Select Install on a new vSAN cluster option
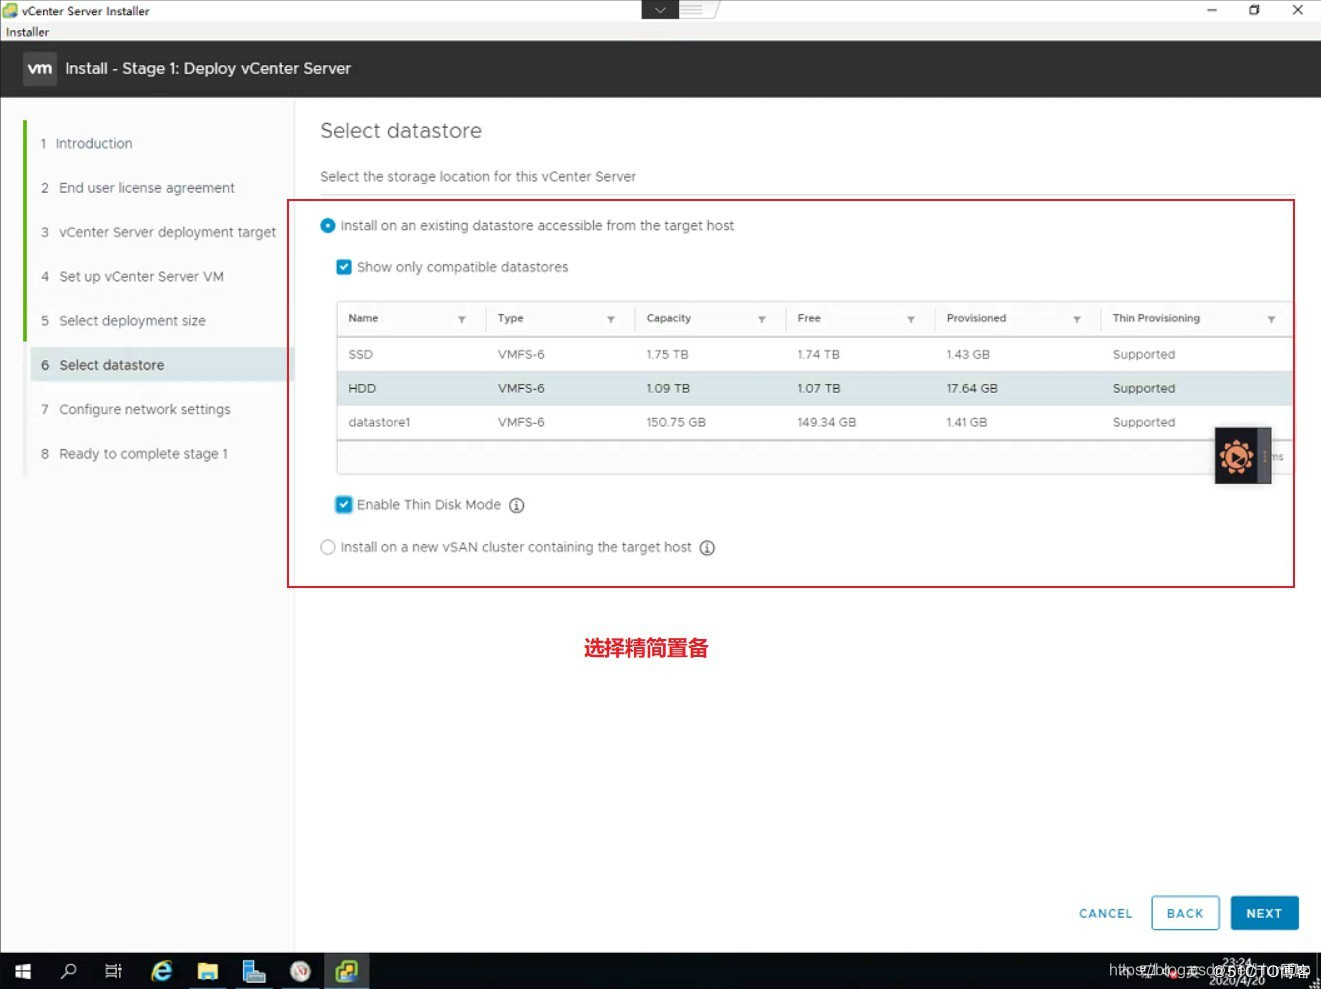Screen dimensions: 1321x989 (x=327, y=548)
